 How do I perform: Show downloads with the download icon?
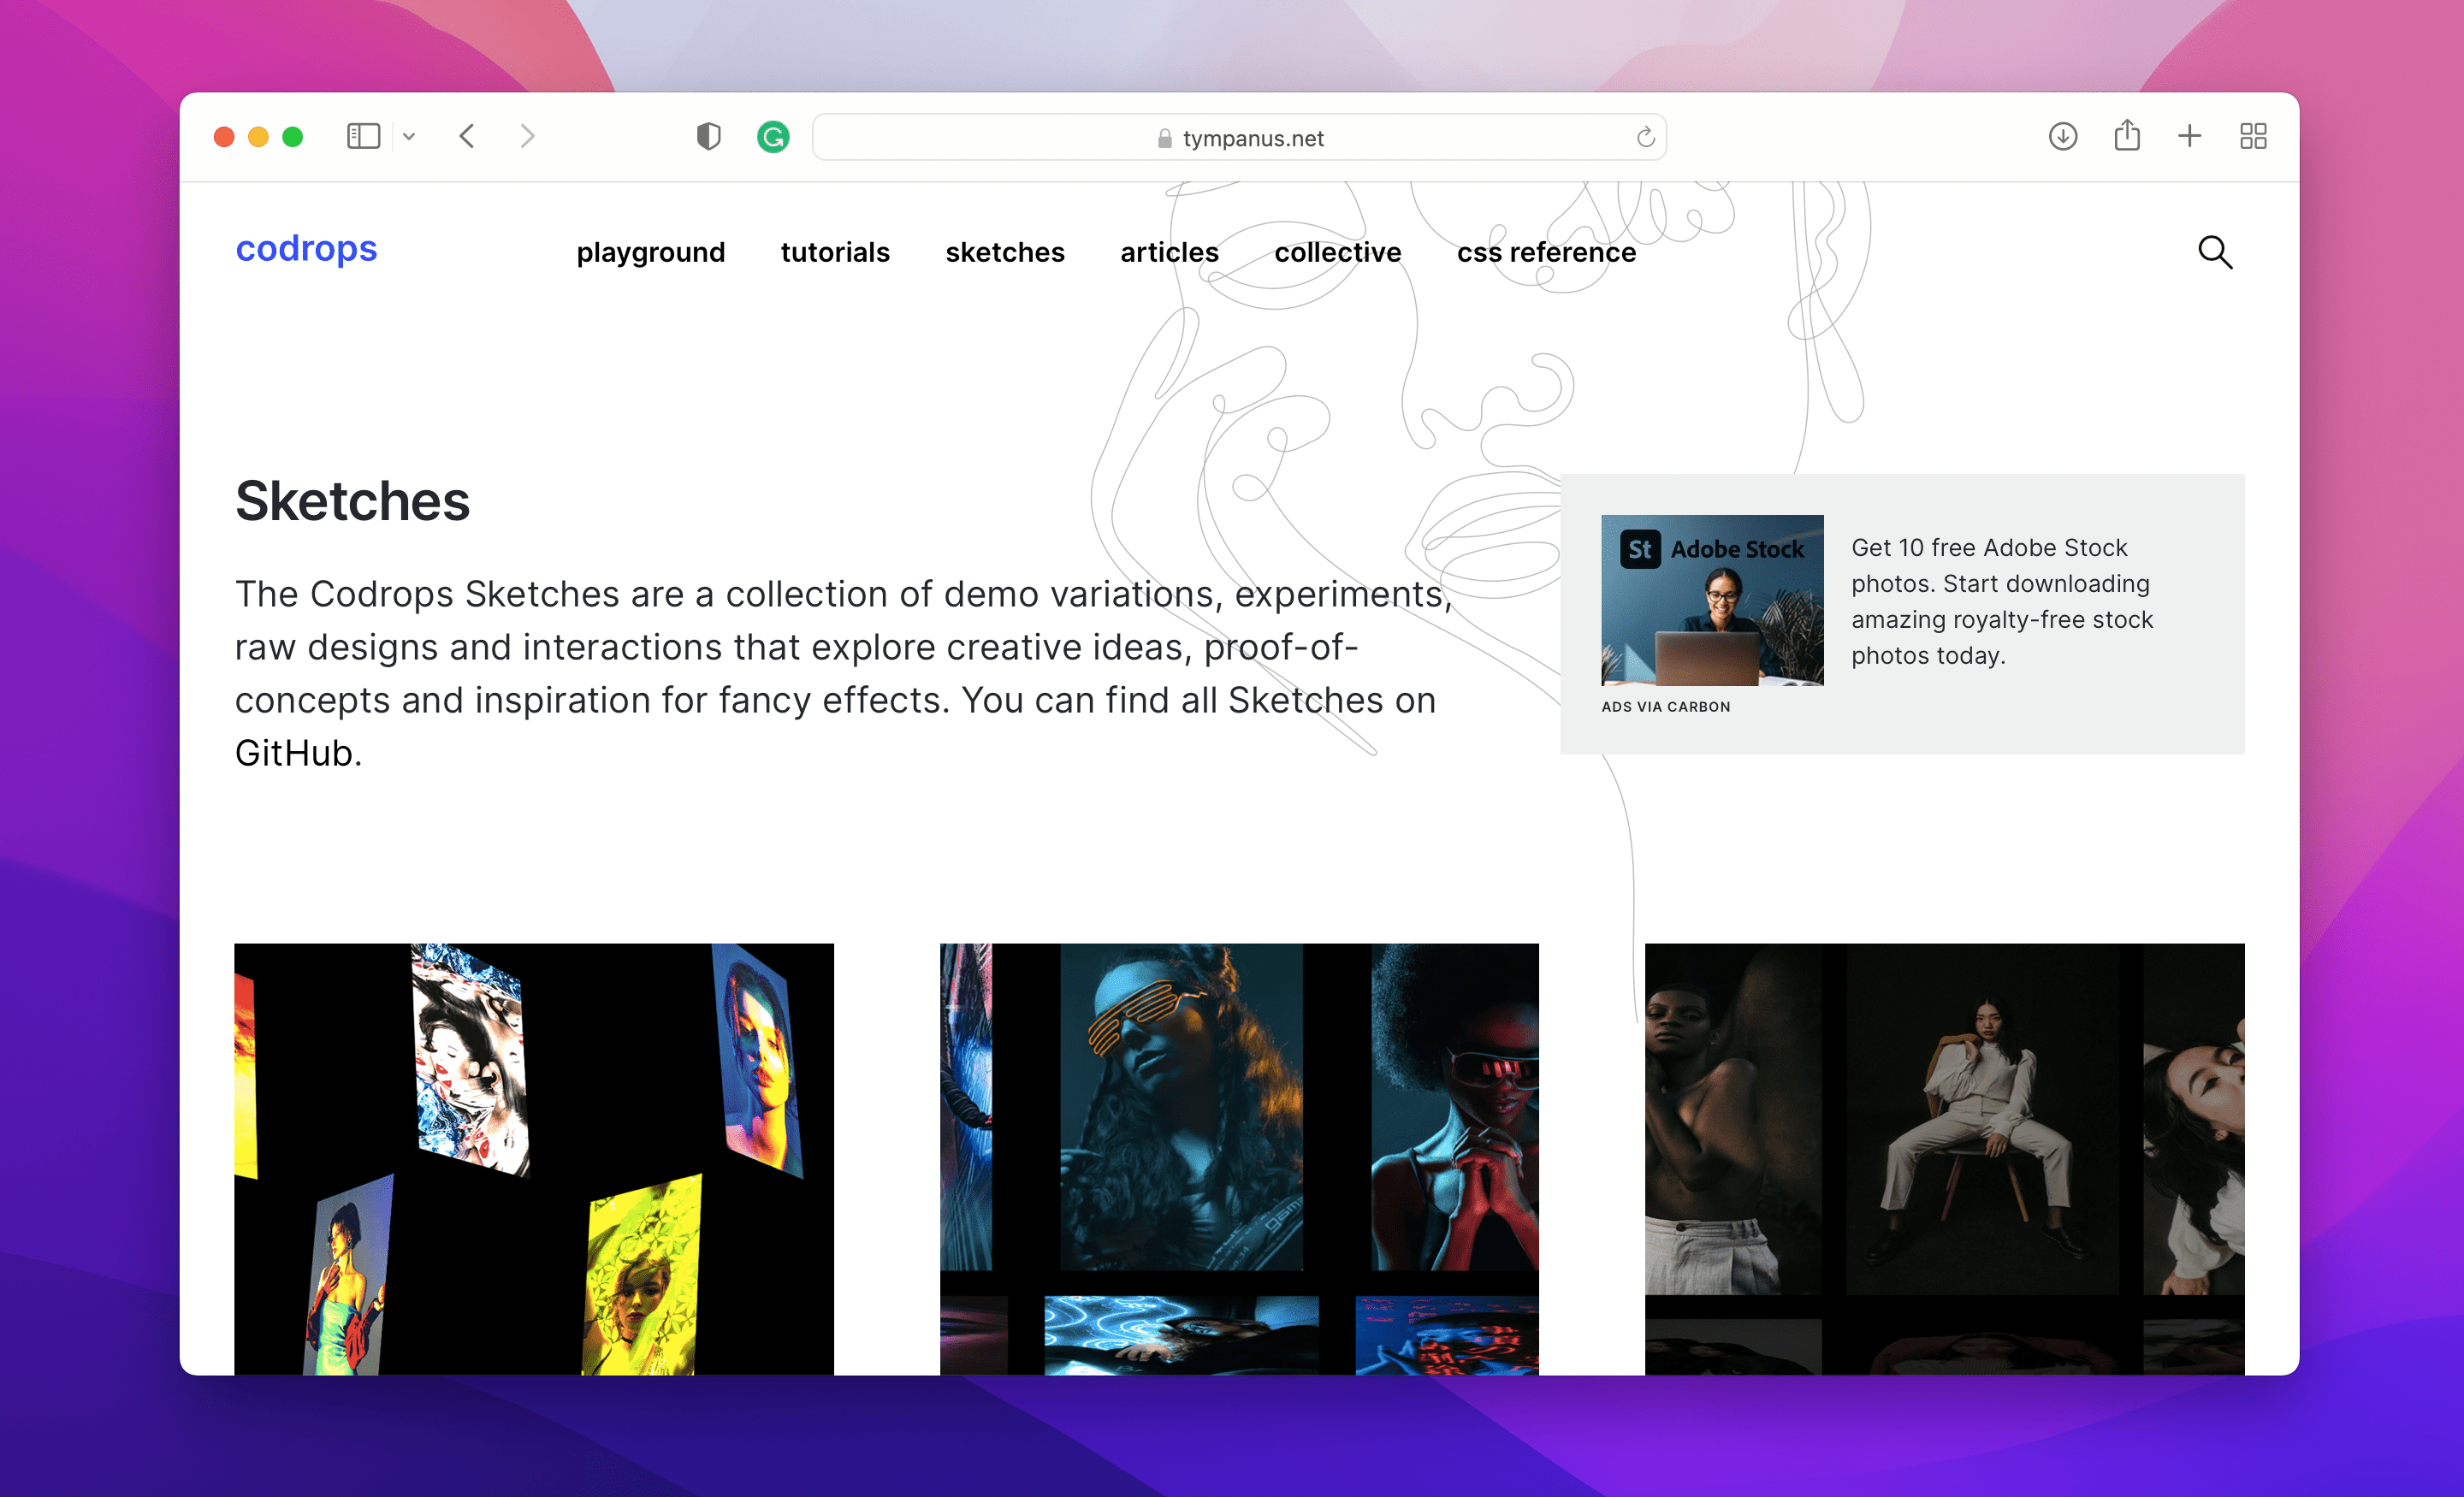point(2062,136)
